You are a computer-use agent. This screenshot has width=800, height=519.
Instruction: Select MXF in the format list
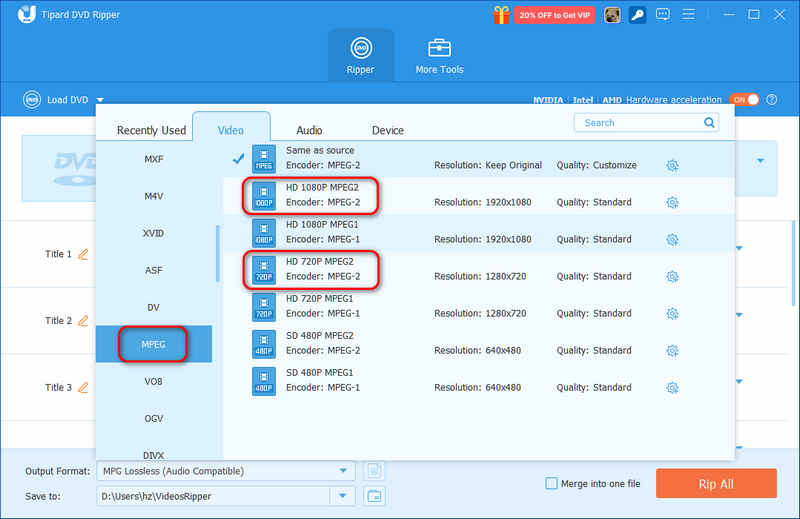pyautogui.click(x=154, y=159)
